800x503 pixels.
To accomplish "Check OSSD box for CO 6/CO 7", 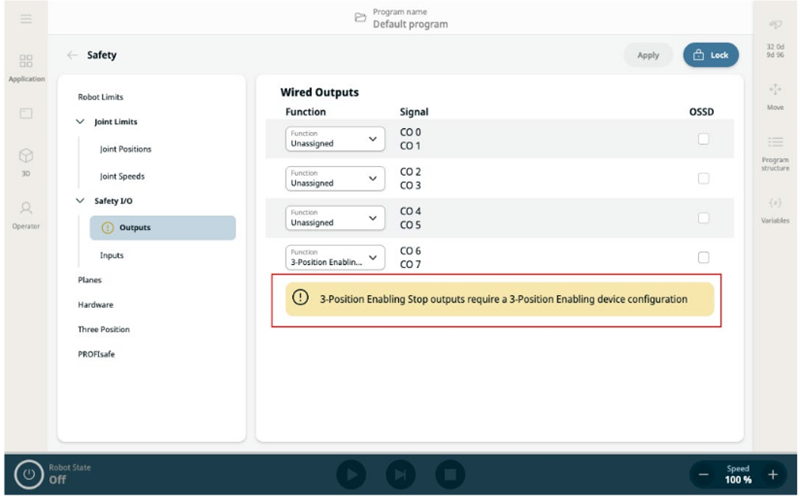I will pyautogui.click(x=703, y=257).
